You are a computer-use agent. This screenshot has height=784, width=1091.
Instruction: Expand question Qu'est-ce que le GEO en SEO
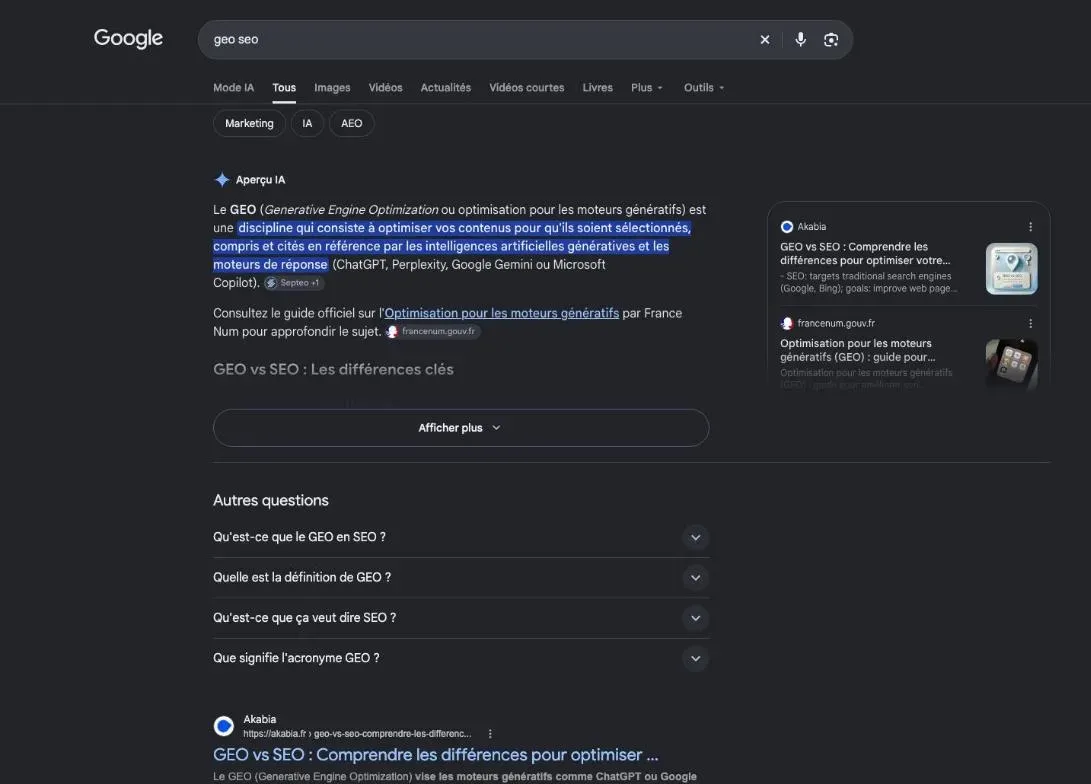coord(461,537)
